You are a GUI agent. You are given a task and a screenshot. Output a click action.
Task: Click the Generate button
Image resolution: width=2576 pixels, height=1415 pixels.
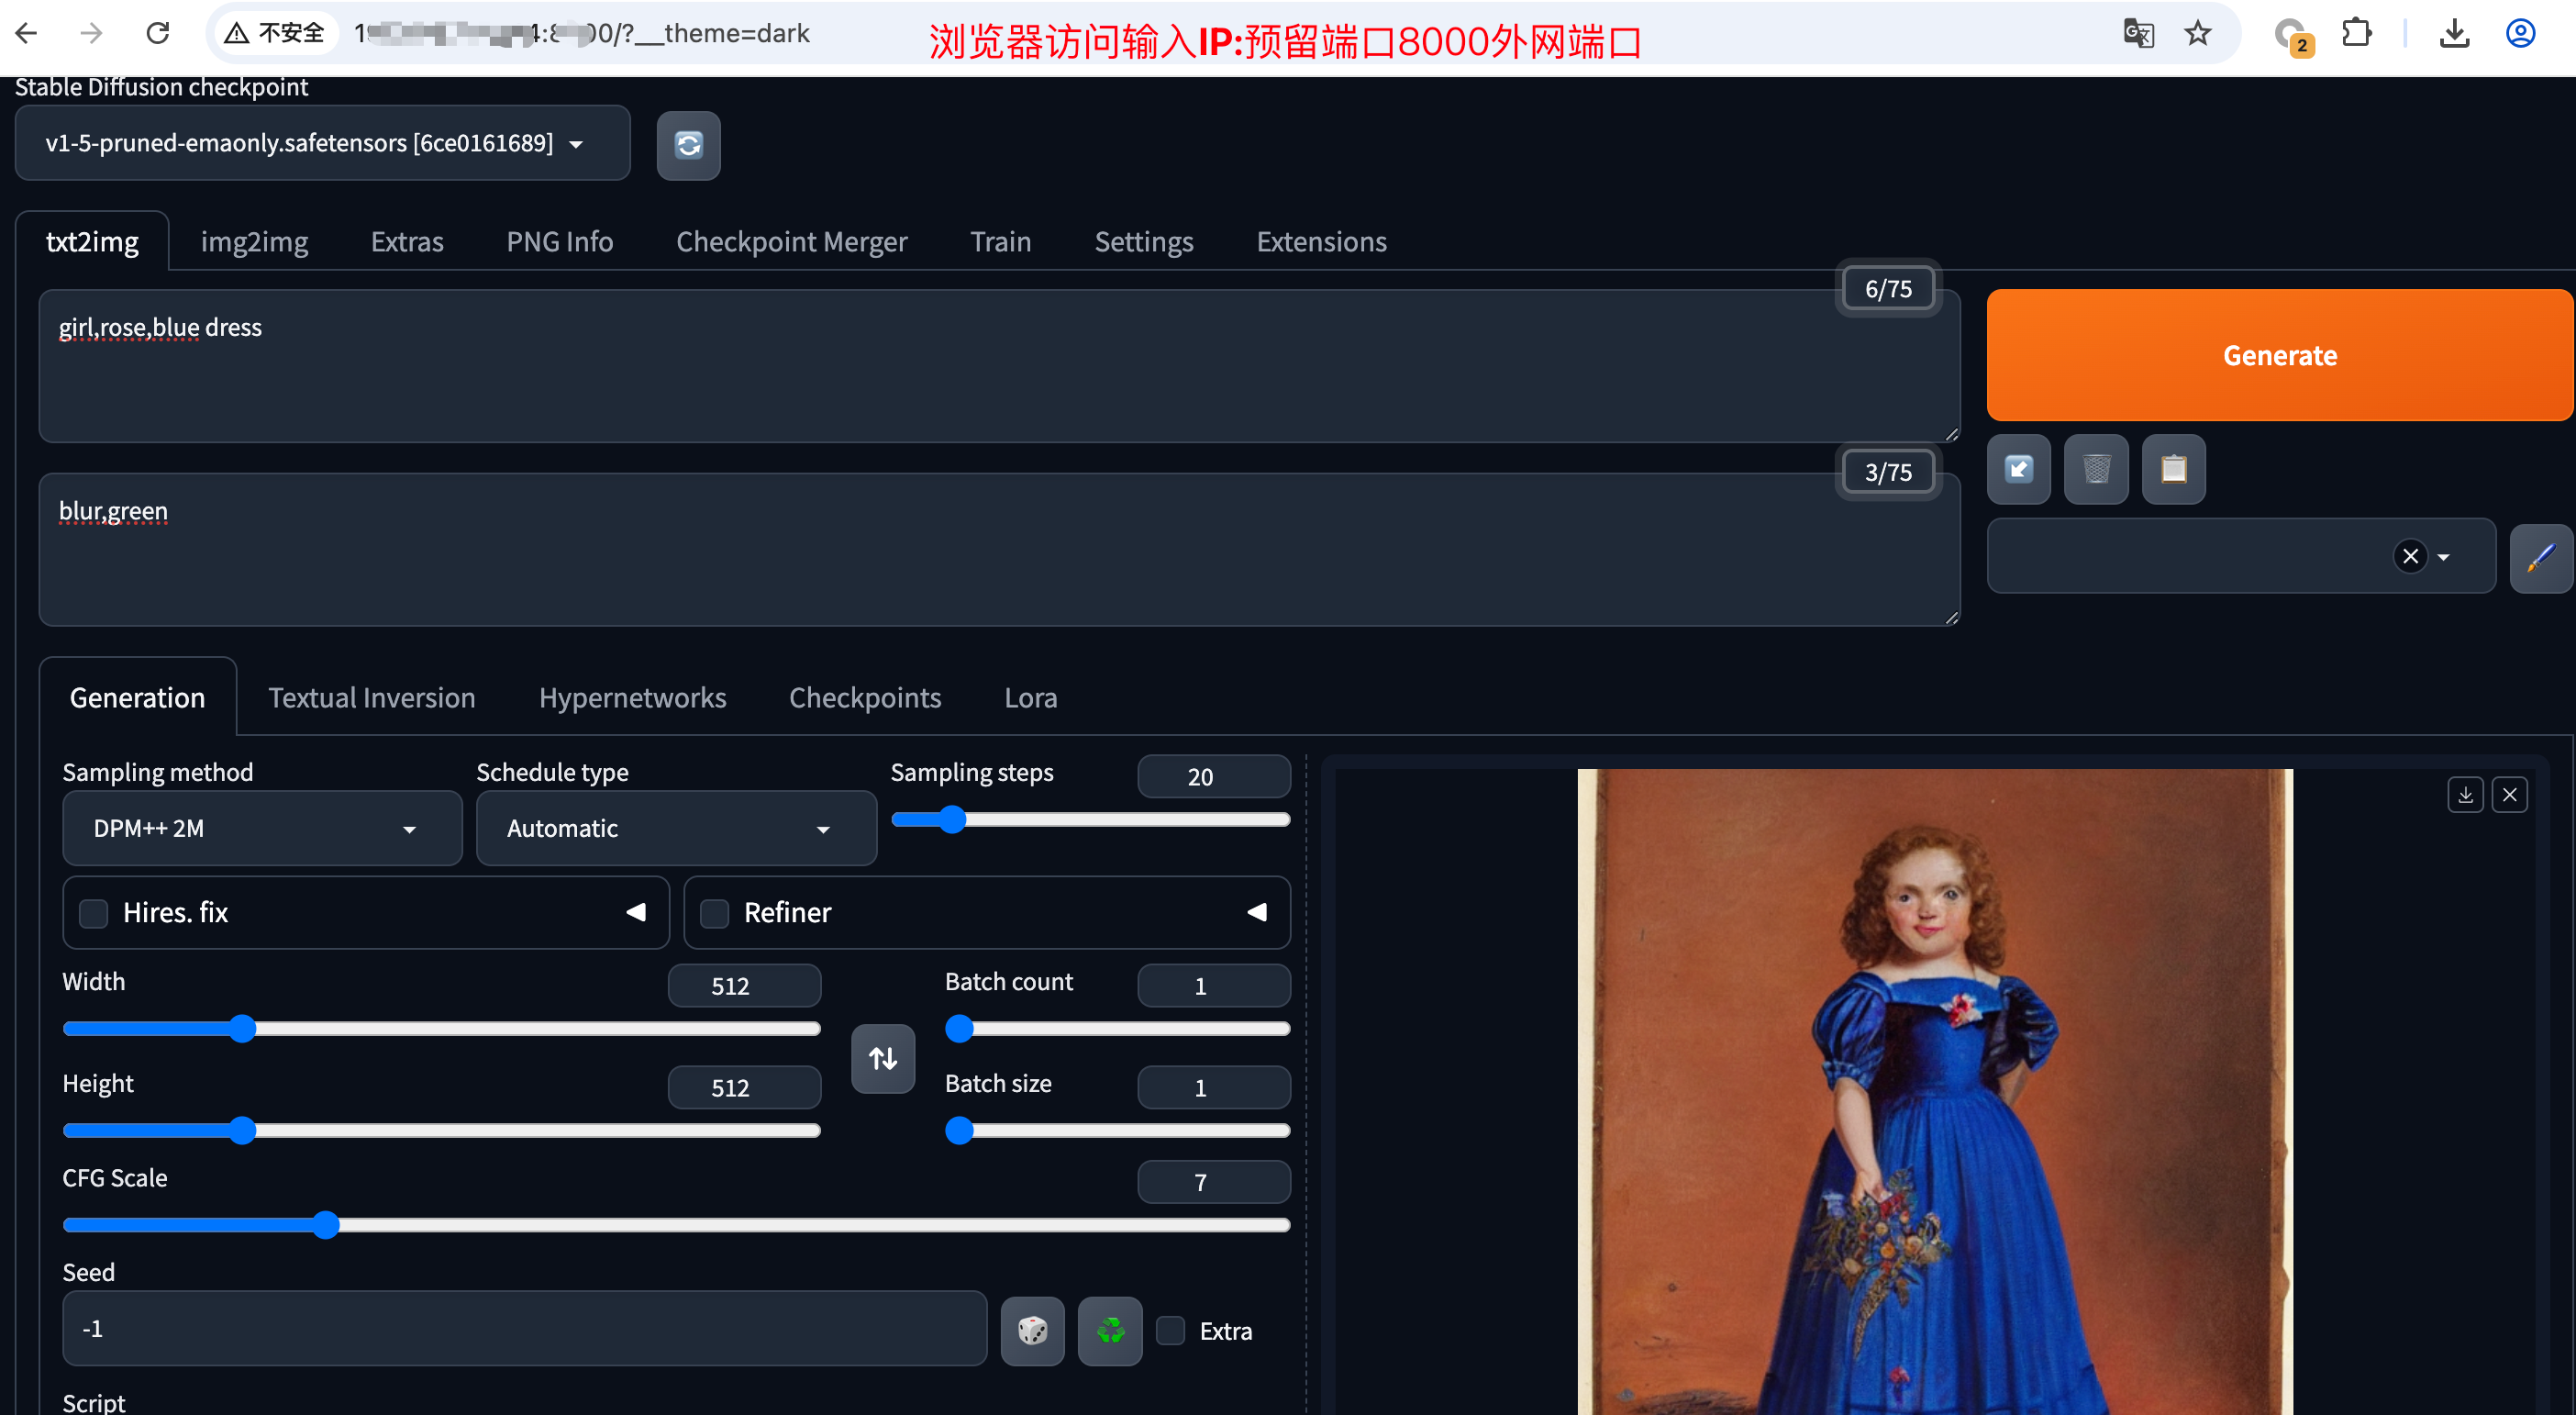pyautogui.click(x=2279, y=355)
